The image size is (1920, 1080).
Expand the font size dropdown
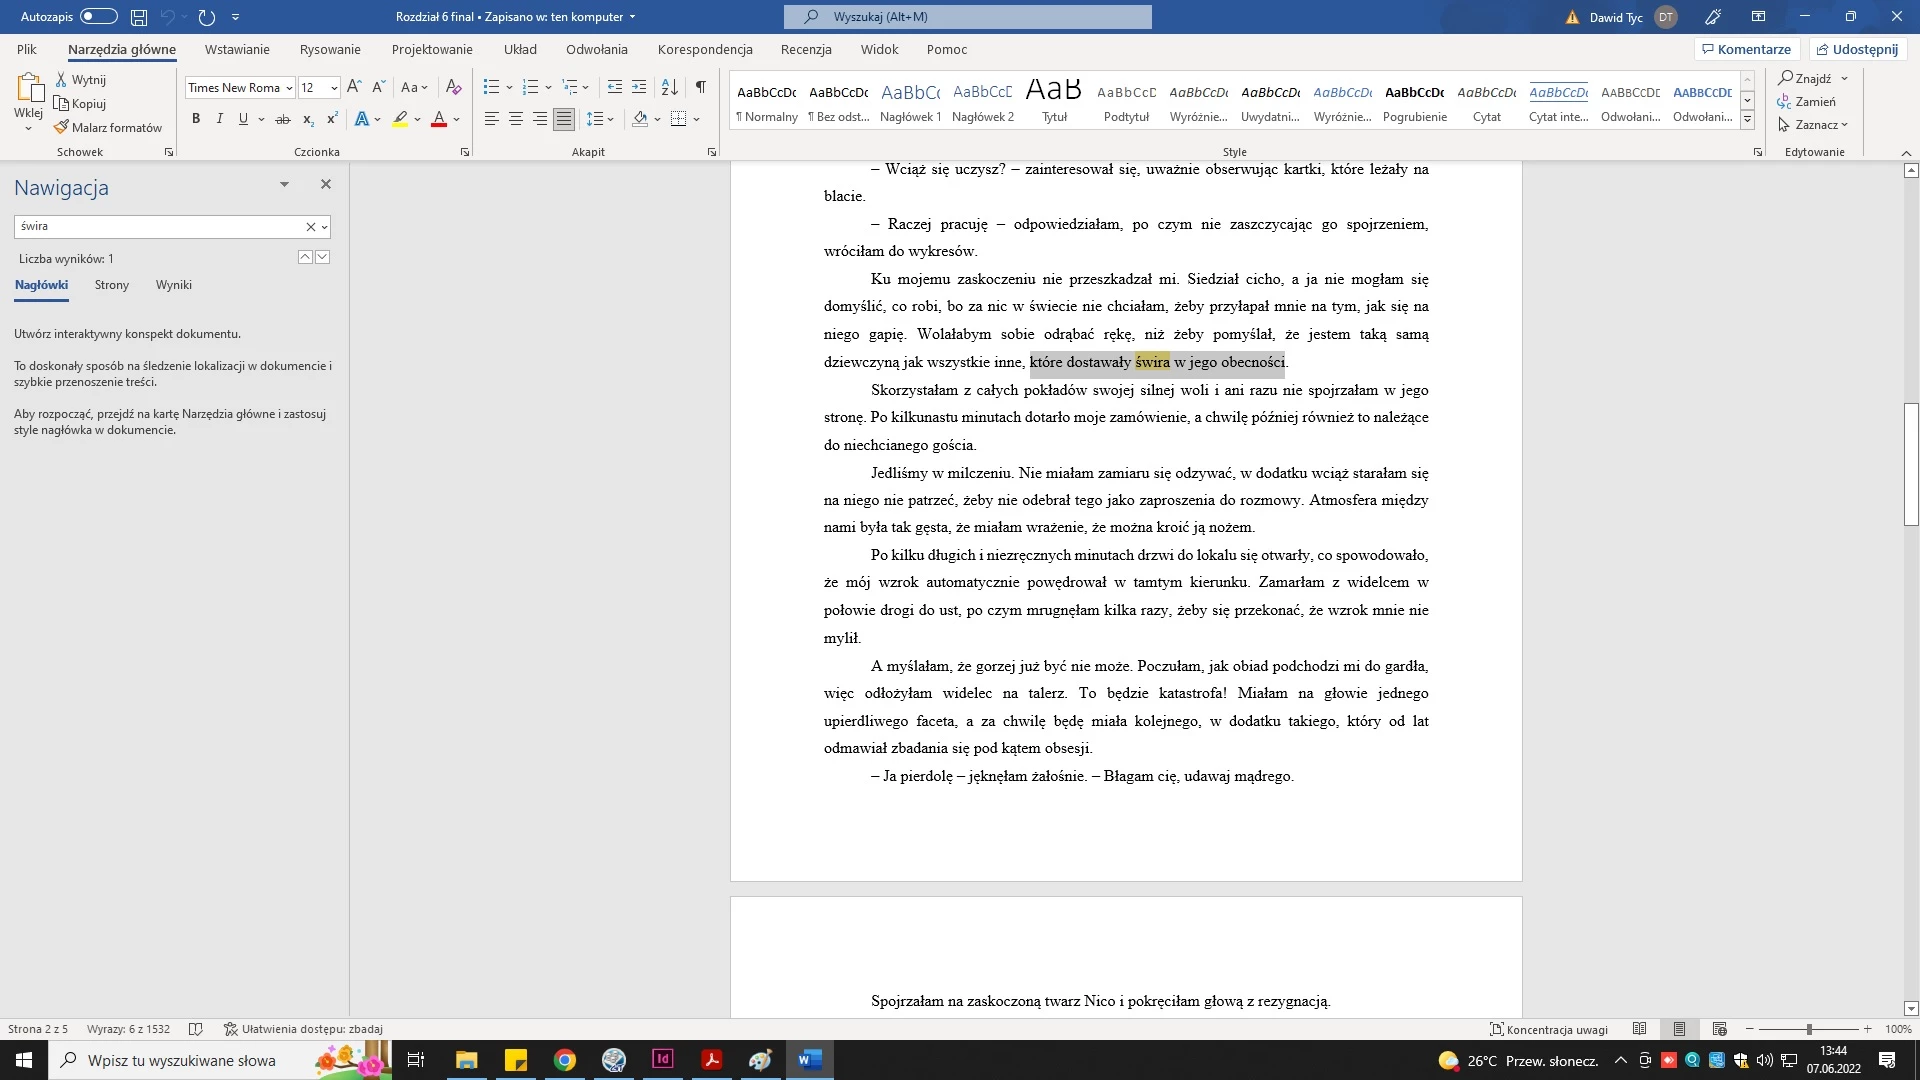tap(334, 88)
